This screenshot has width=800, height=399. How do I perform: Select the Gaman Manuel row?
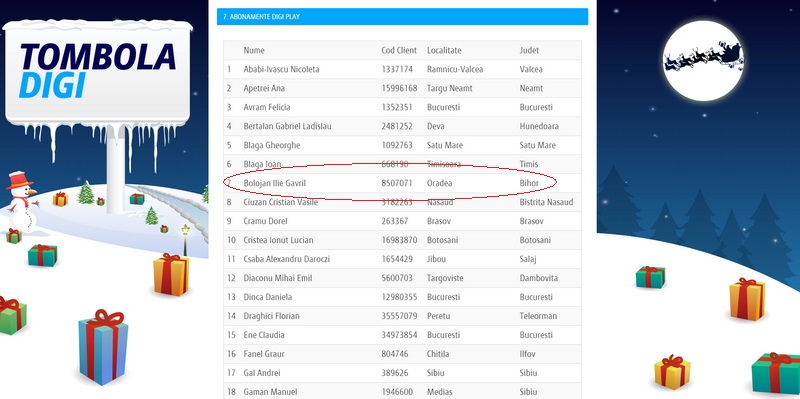coord(402,391)
